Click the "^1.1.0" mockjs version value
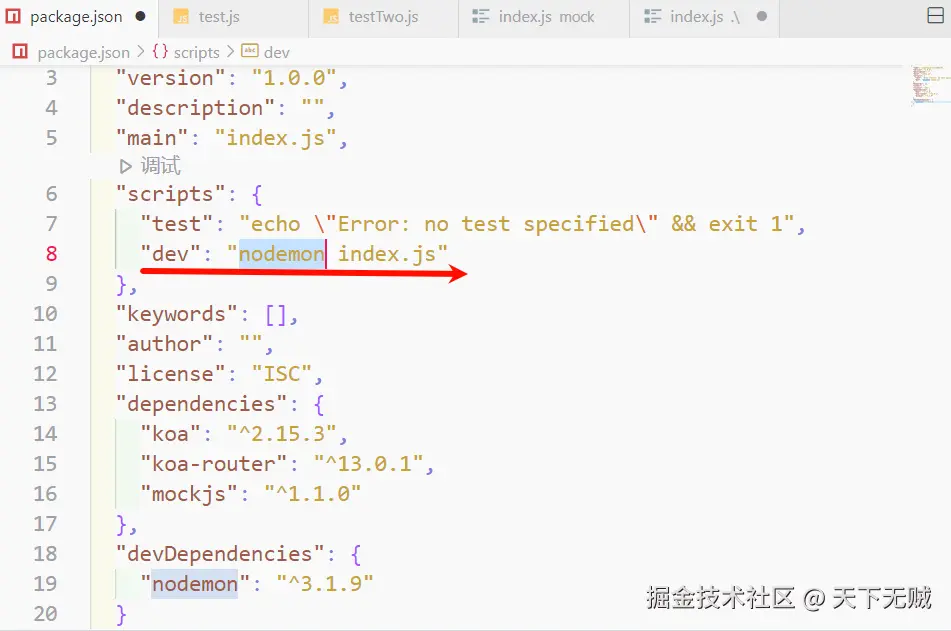The image size is (951, 631). [x=313, y=494]
